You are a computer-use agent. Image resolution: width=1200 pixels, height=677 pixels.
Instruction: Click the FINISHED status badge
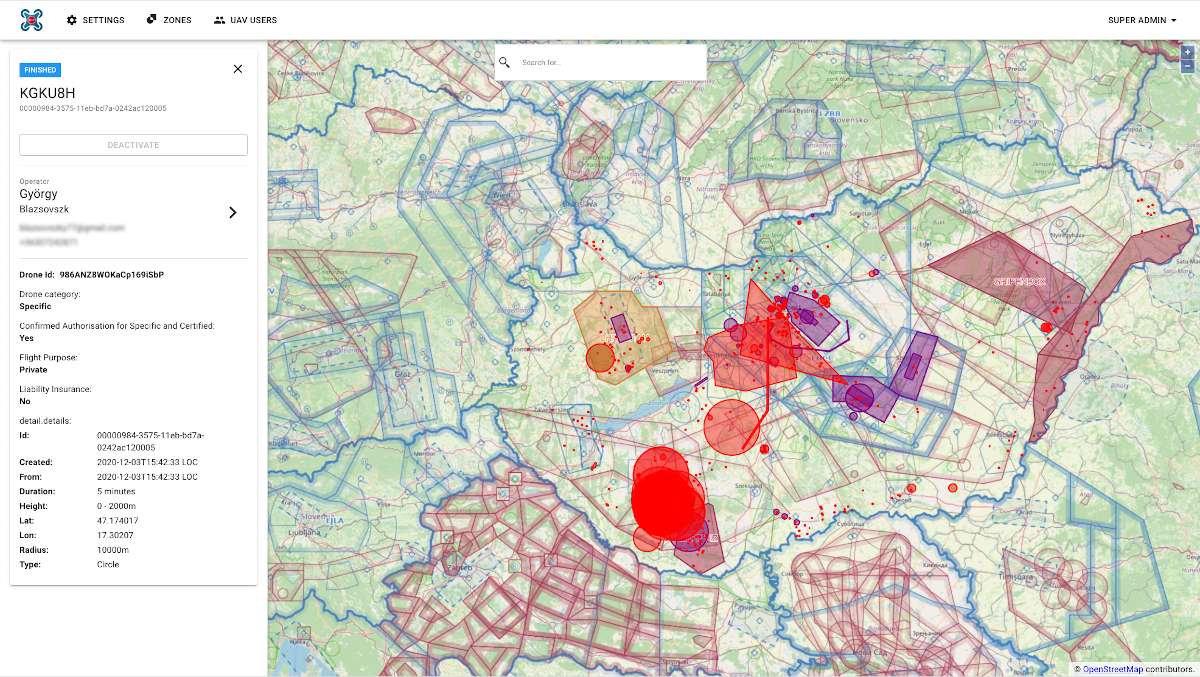coord(40,70)
